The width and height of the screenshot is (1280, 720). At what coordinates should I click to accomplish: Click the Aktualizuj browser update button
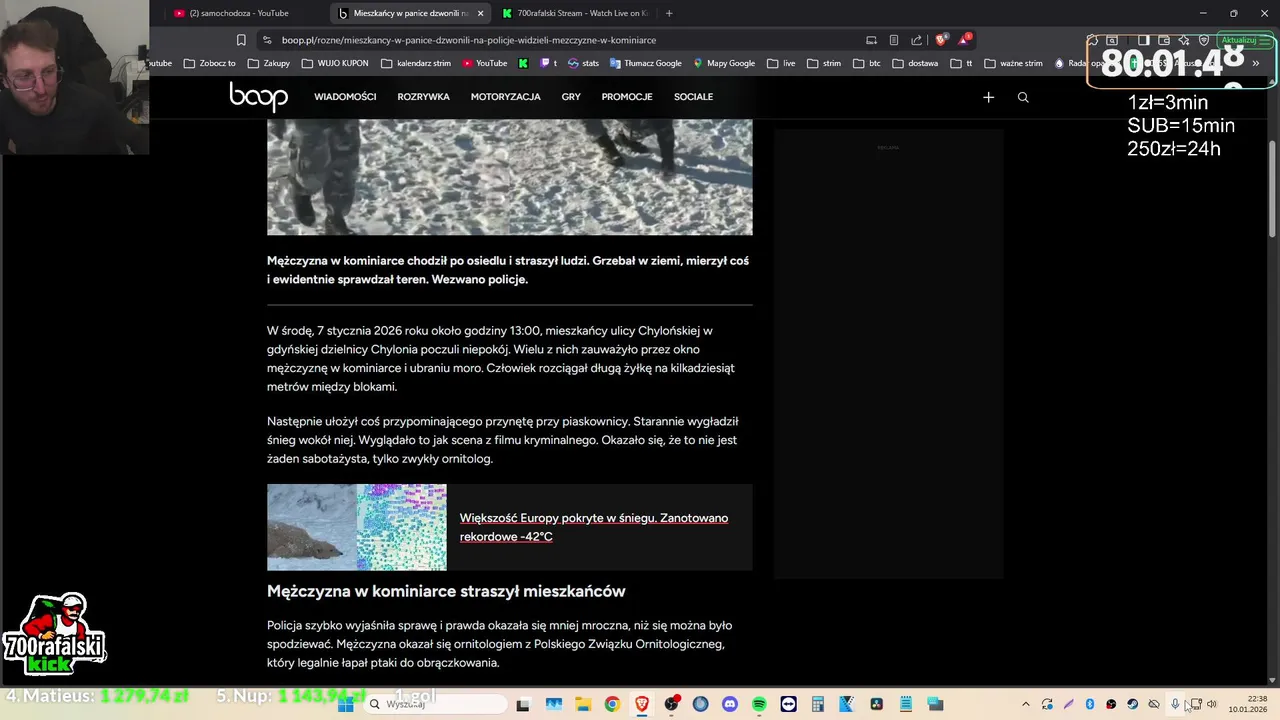click(x=1245, y=40)
